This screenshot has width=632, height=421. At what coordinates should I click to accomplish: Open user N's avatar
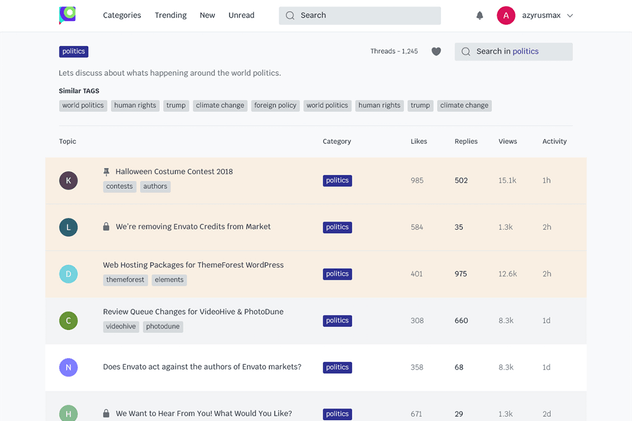pyautogui.click(x=69, y=367)
